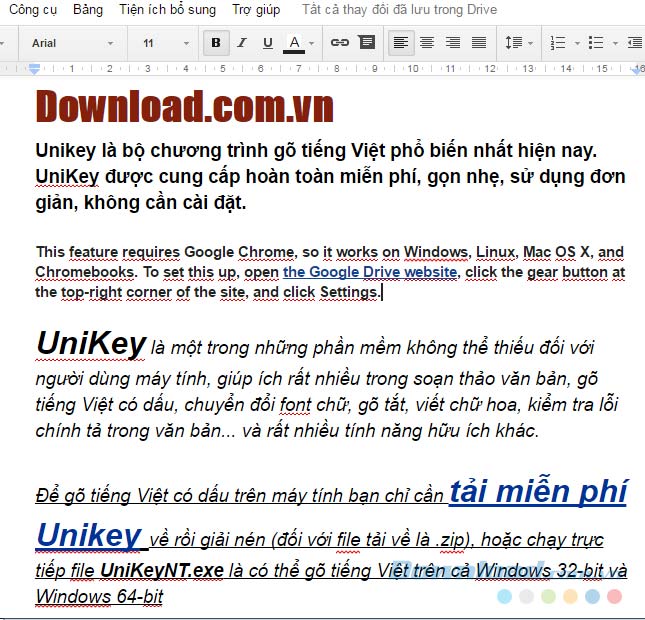
Task: Open Bảng menu
Action: (88, 9)
